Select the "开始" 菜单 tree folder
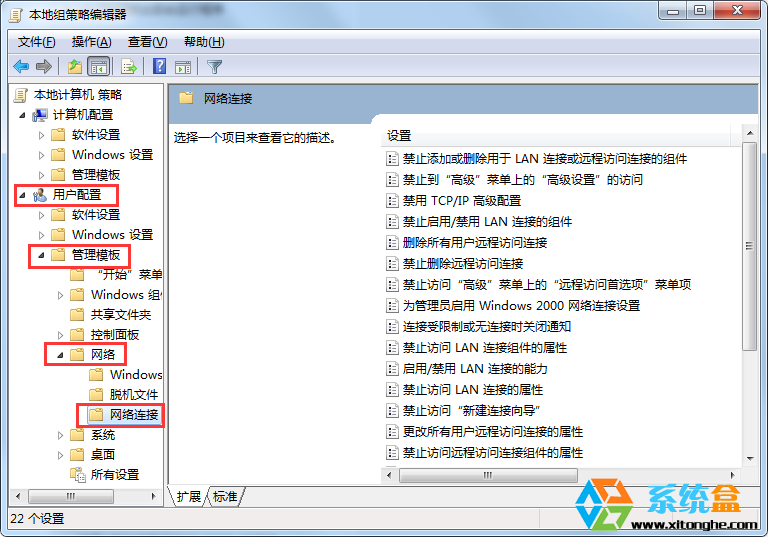 (129, 275)
